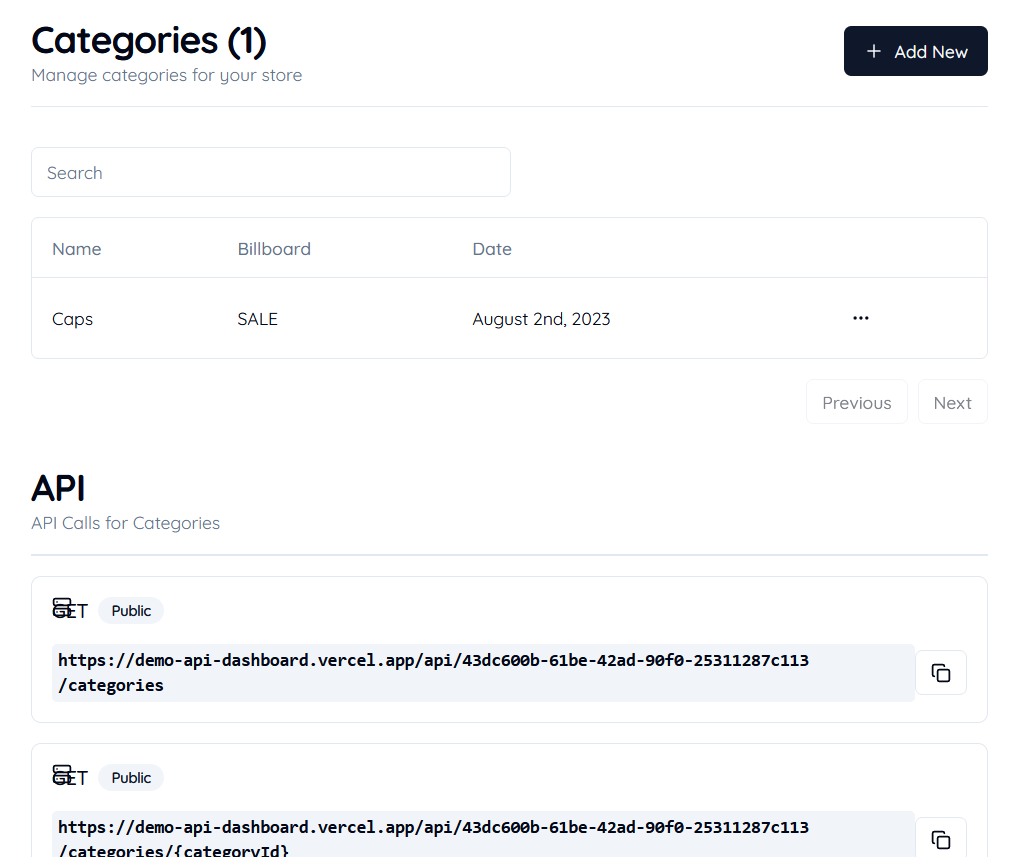Open the three-dot actions menu for Caps
Viewport: 1012px width, 857px height.
(860, 318)
